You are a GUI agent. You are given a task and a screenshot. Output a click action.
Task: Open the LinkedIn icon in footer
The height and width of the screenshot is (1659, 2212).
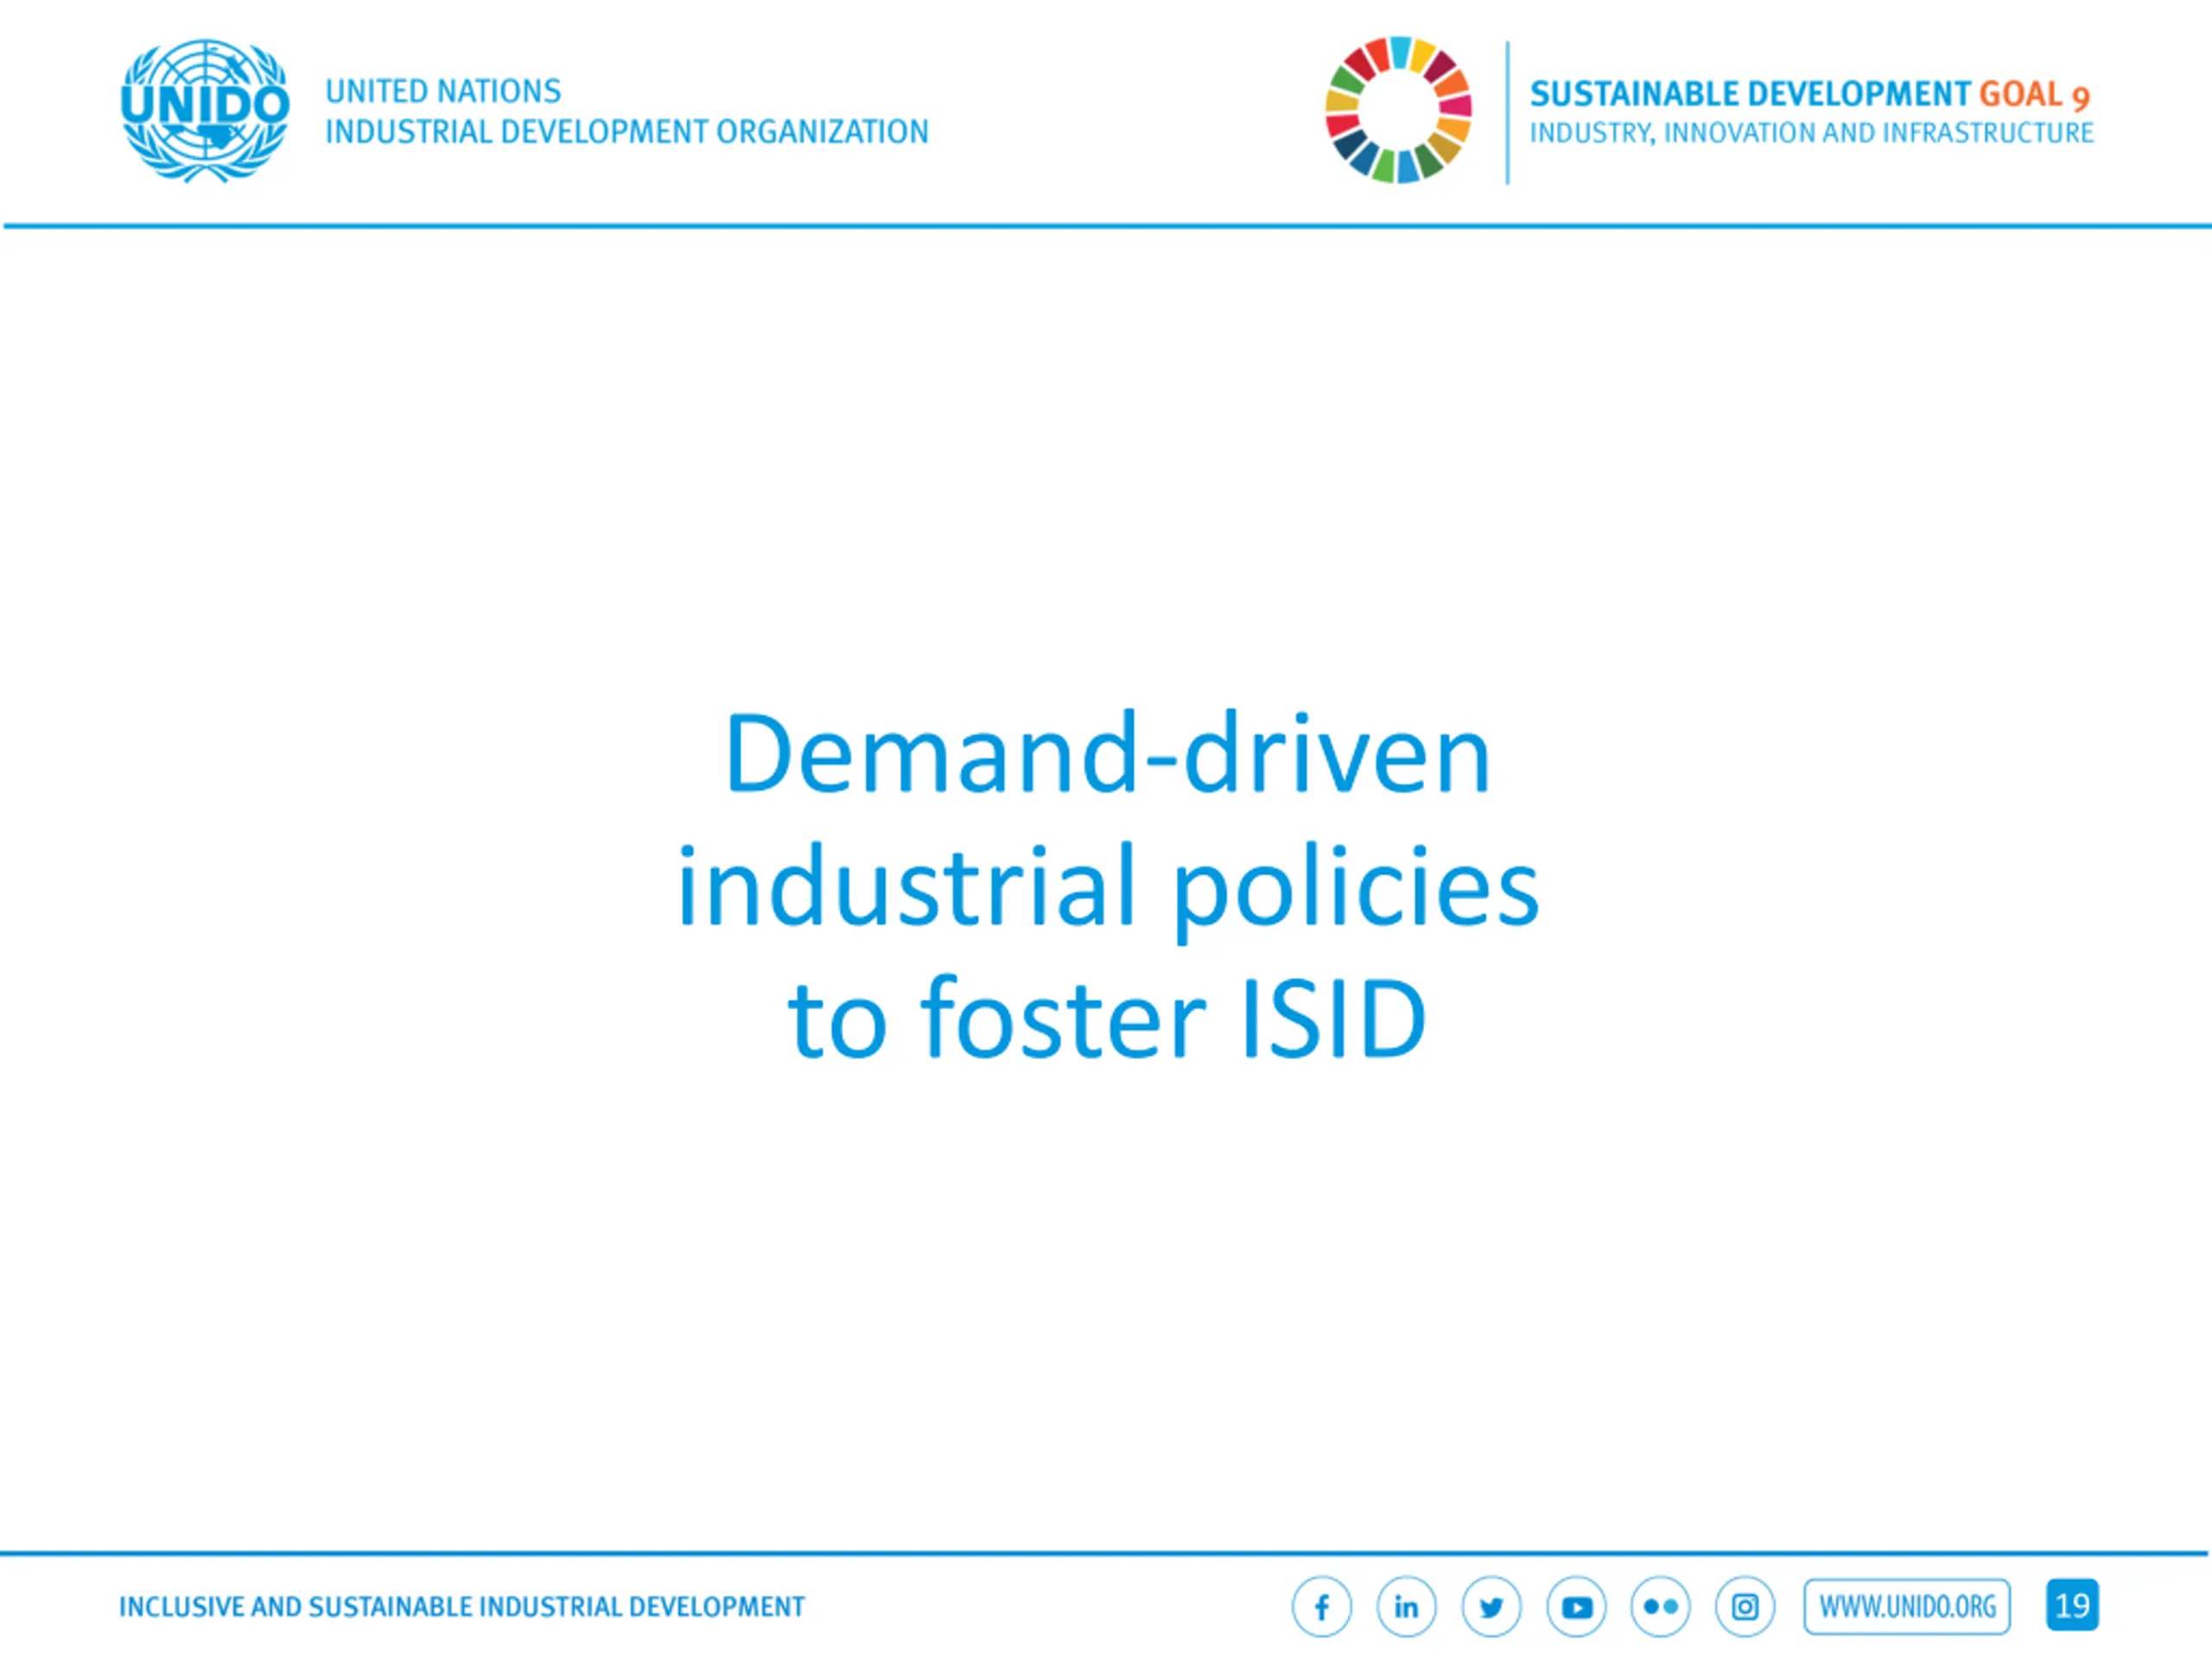(x=1406, y=1607)
